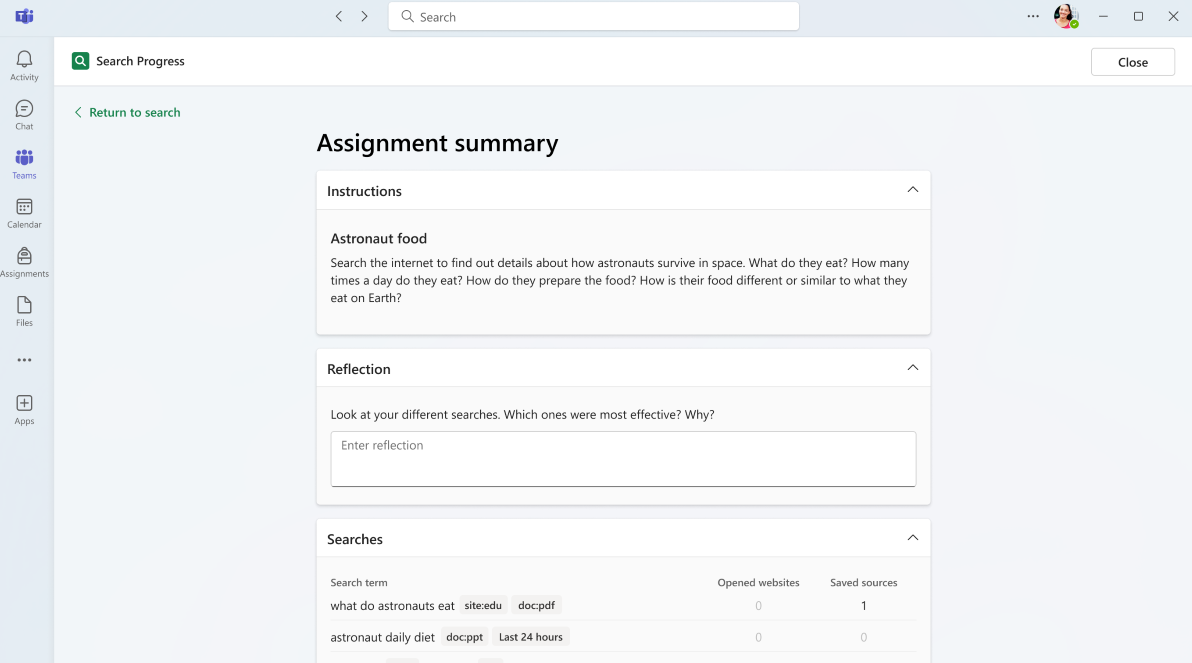Viewport: 1192px width, 663px height.
Task: Click the Search Progress app icon
Action: click(x=81, y=61)
